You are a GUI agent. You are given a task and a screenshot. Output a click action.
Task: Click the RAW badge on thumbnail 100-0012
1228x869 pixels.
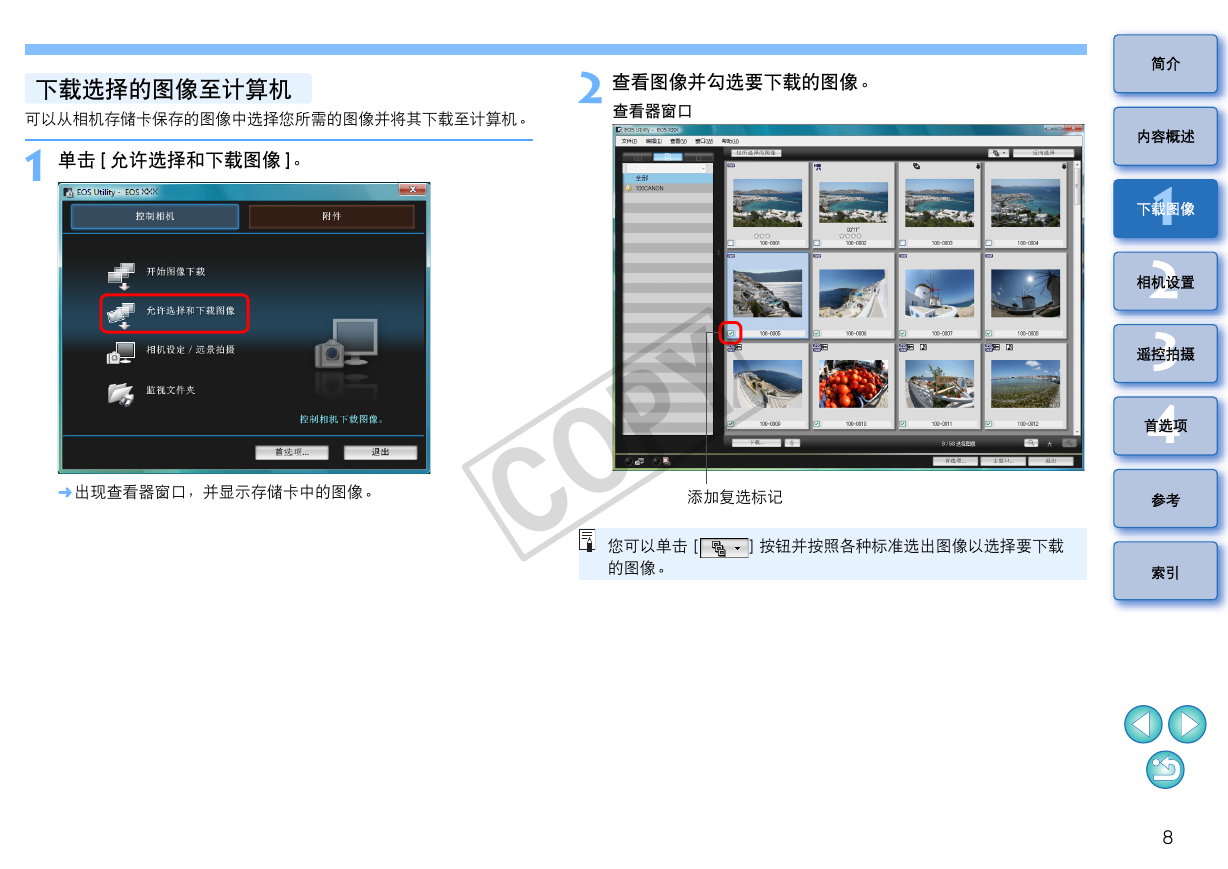click(990, 347)
